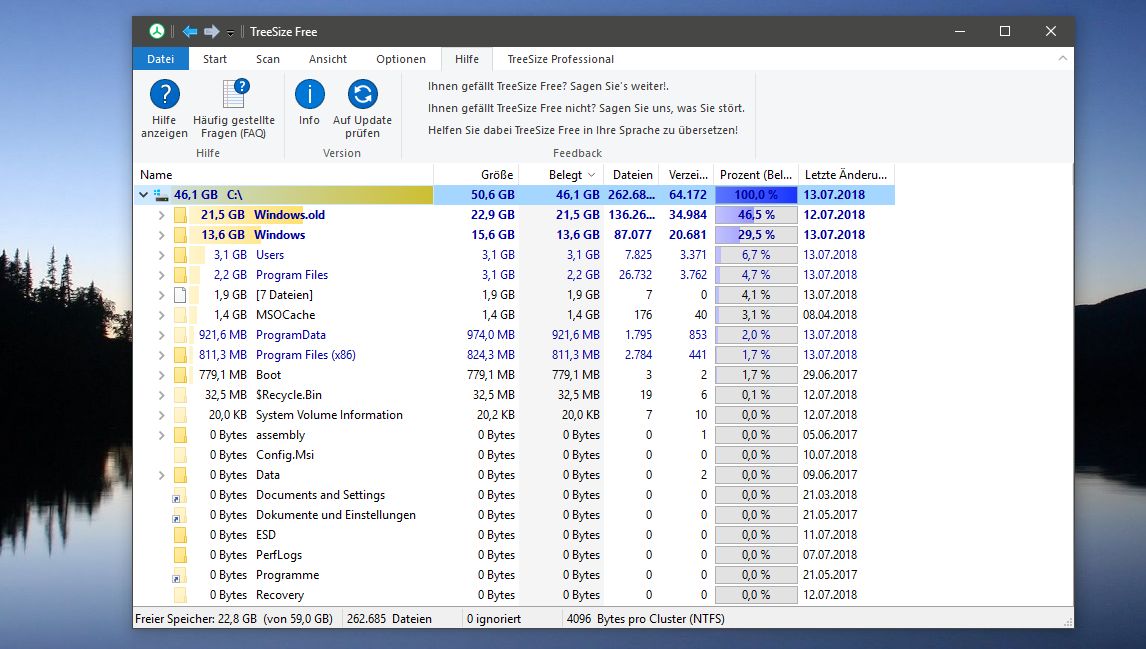Click the 29,5 % bar for Windows
The image size is (1146, 649).
coord(756,235)
